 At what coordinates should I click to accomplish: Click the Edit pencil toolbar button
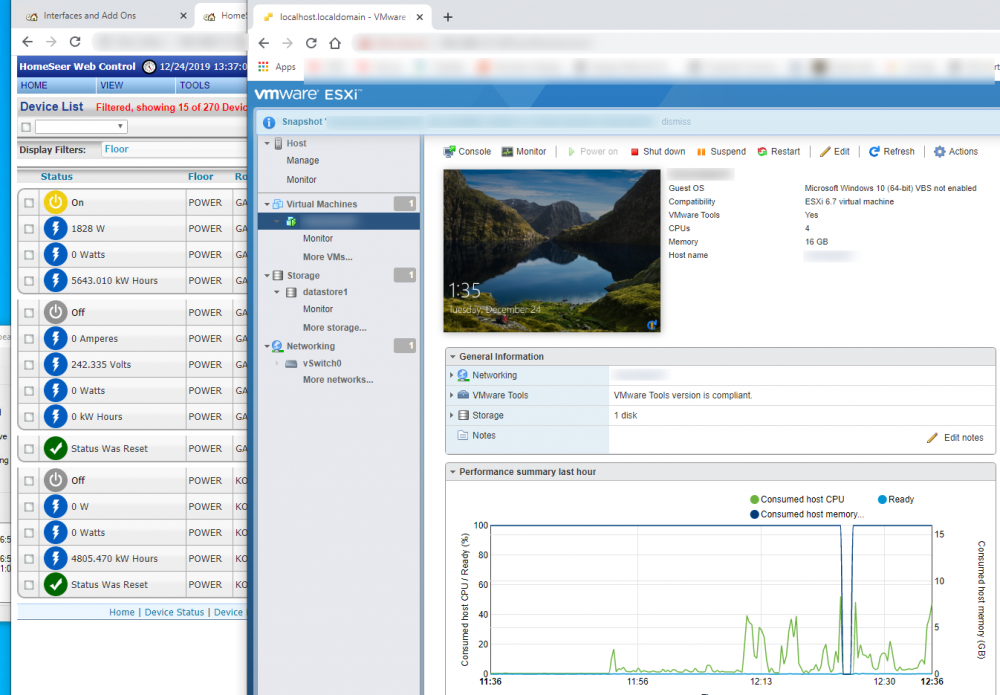834,152
